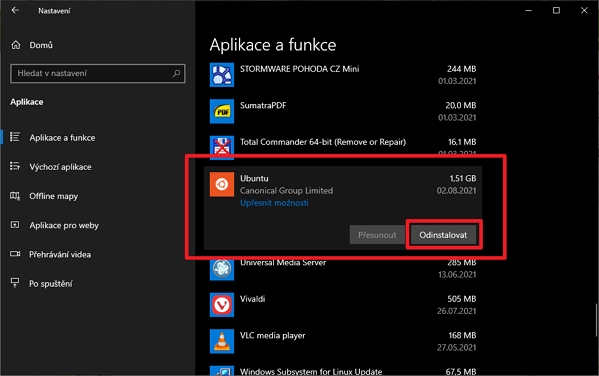
Task: Click the Ubuntu orange logo icon
Action: click(x=222, y=185)
